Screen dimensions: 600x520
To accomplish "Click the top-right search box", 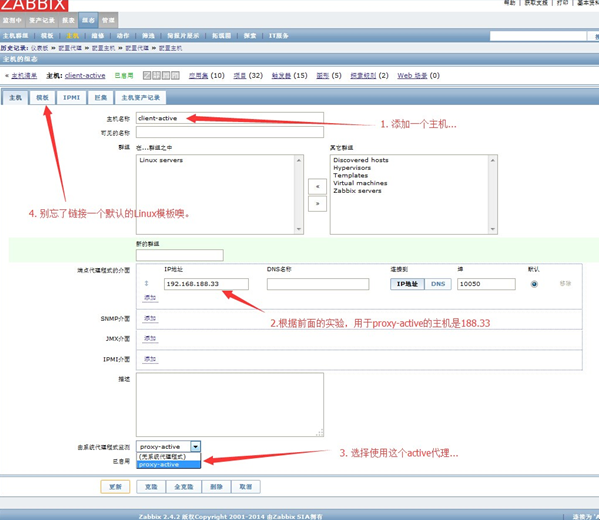I will click(x=538, y=36).
